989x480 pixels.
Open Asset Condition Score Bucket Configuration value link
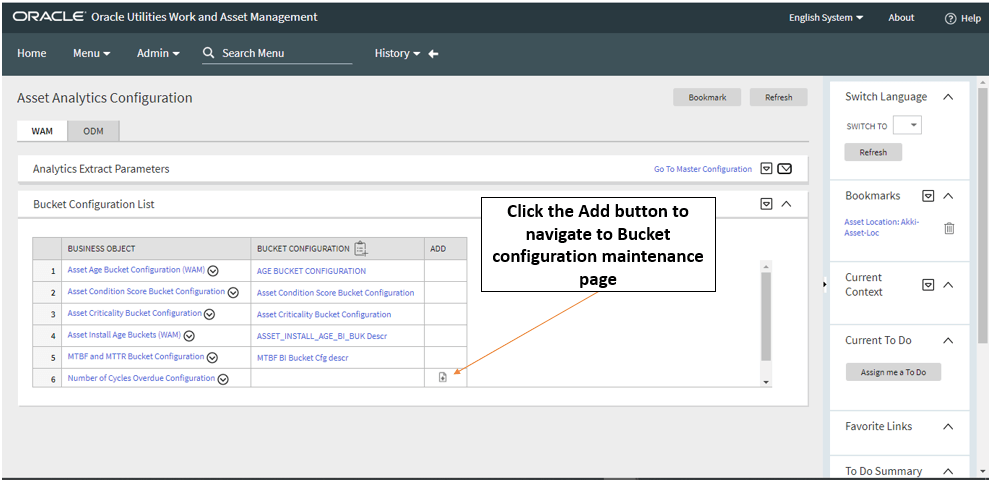pyautogui.click(x=336, y=293)
